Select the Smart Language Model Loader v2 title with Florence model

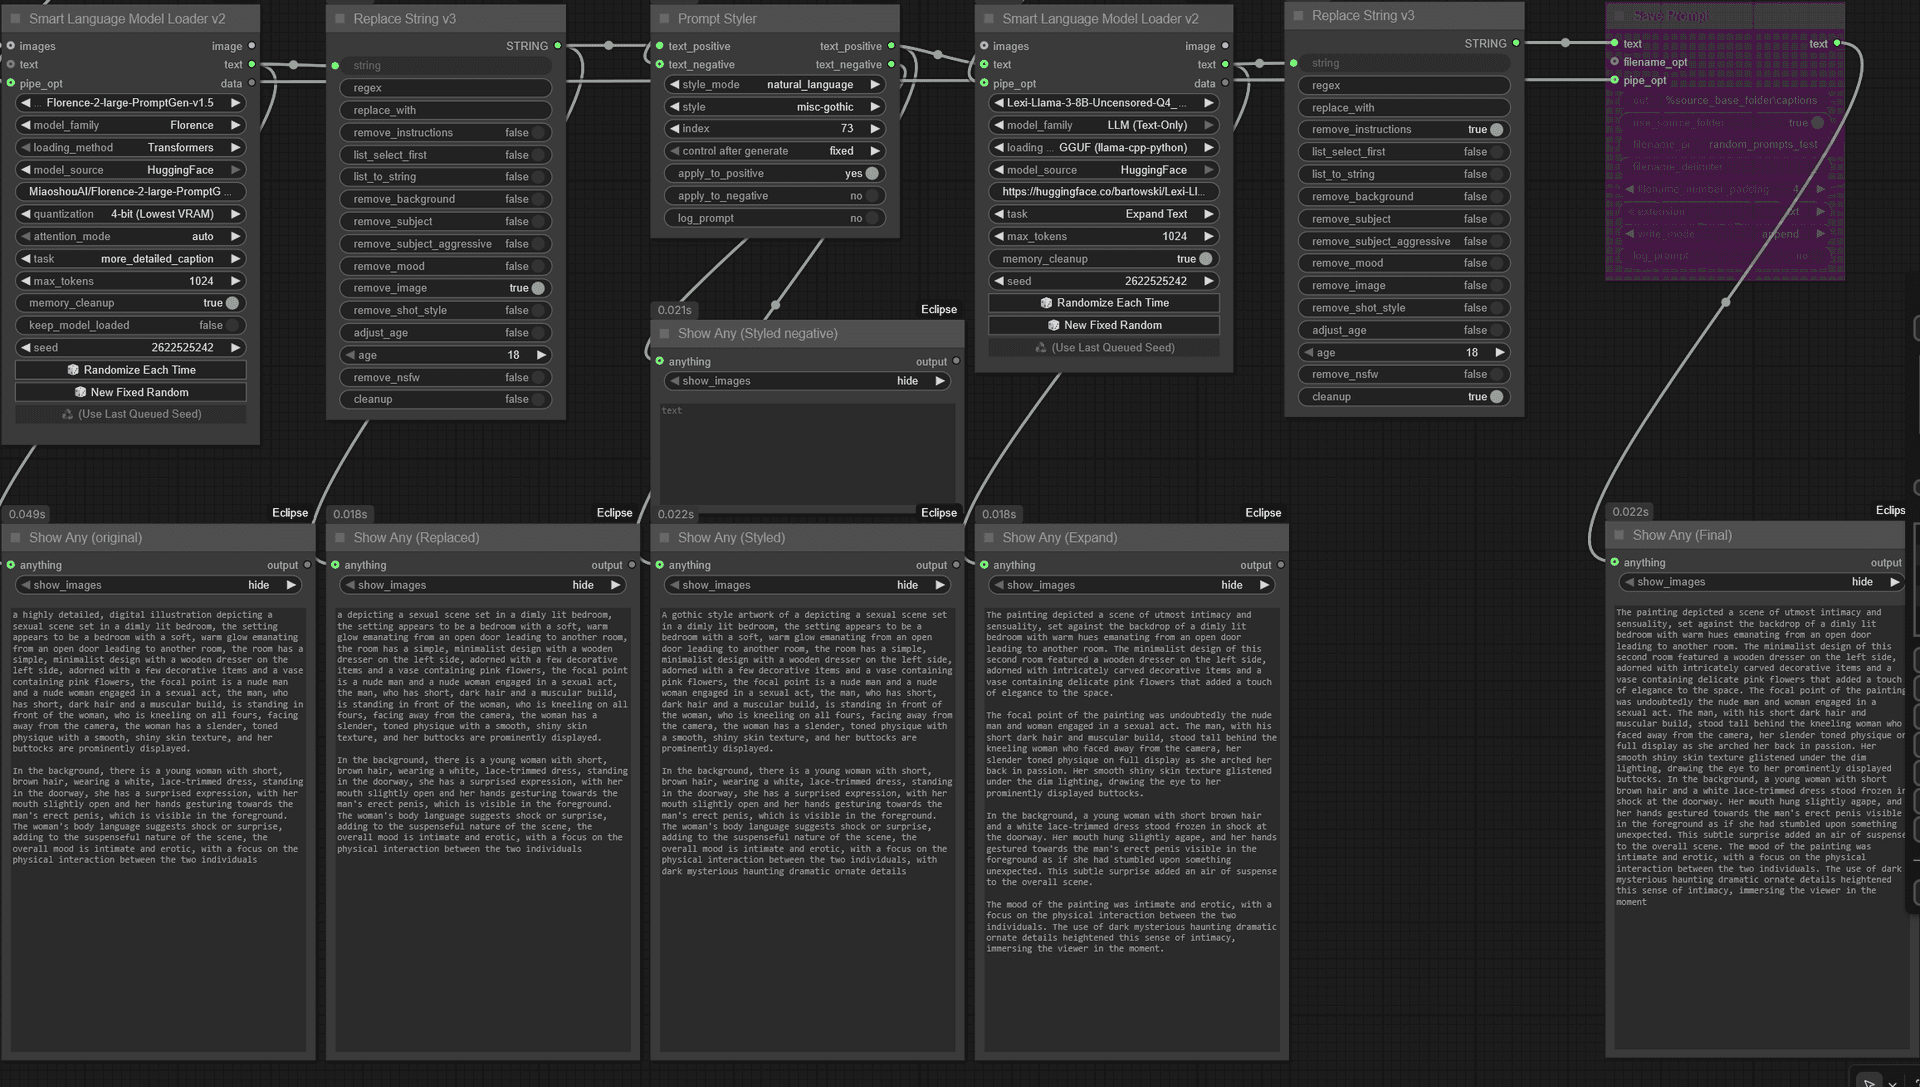click(127, 19)
